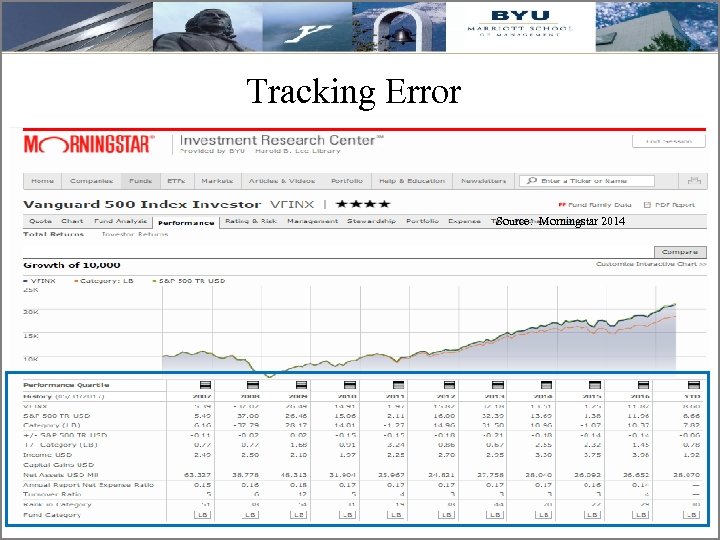Click the Net Assets USD Mil row label
720x540 pixels.
click(x=61, y=475)
